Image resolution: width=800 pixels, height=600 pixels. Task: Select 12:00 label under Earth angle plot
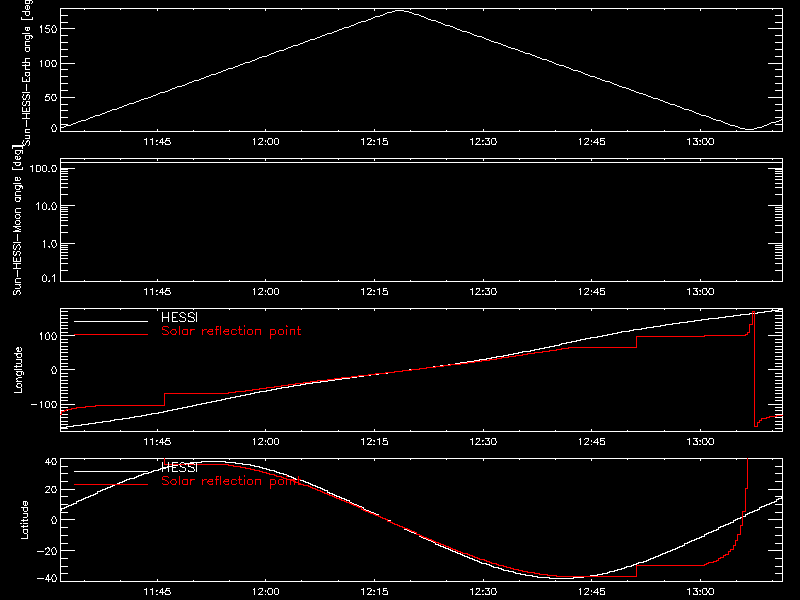[x=266, y=142]
